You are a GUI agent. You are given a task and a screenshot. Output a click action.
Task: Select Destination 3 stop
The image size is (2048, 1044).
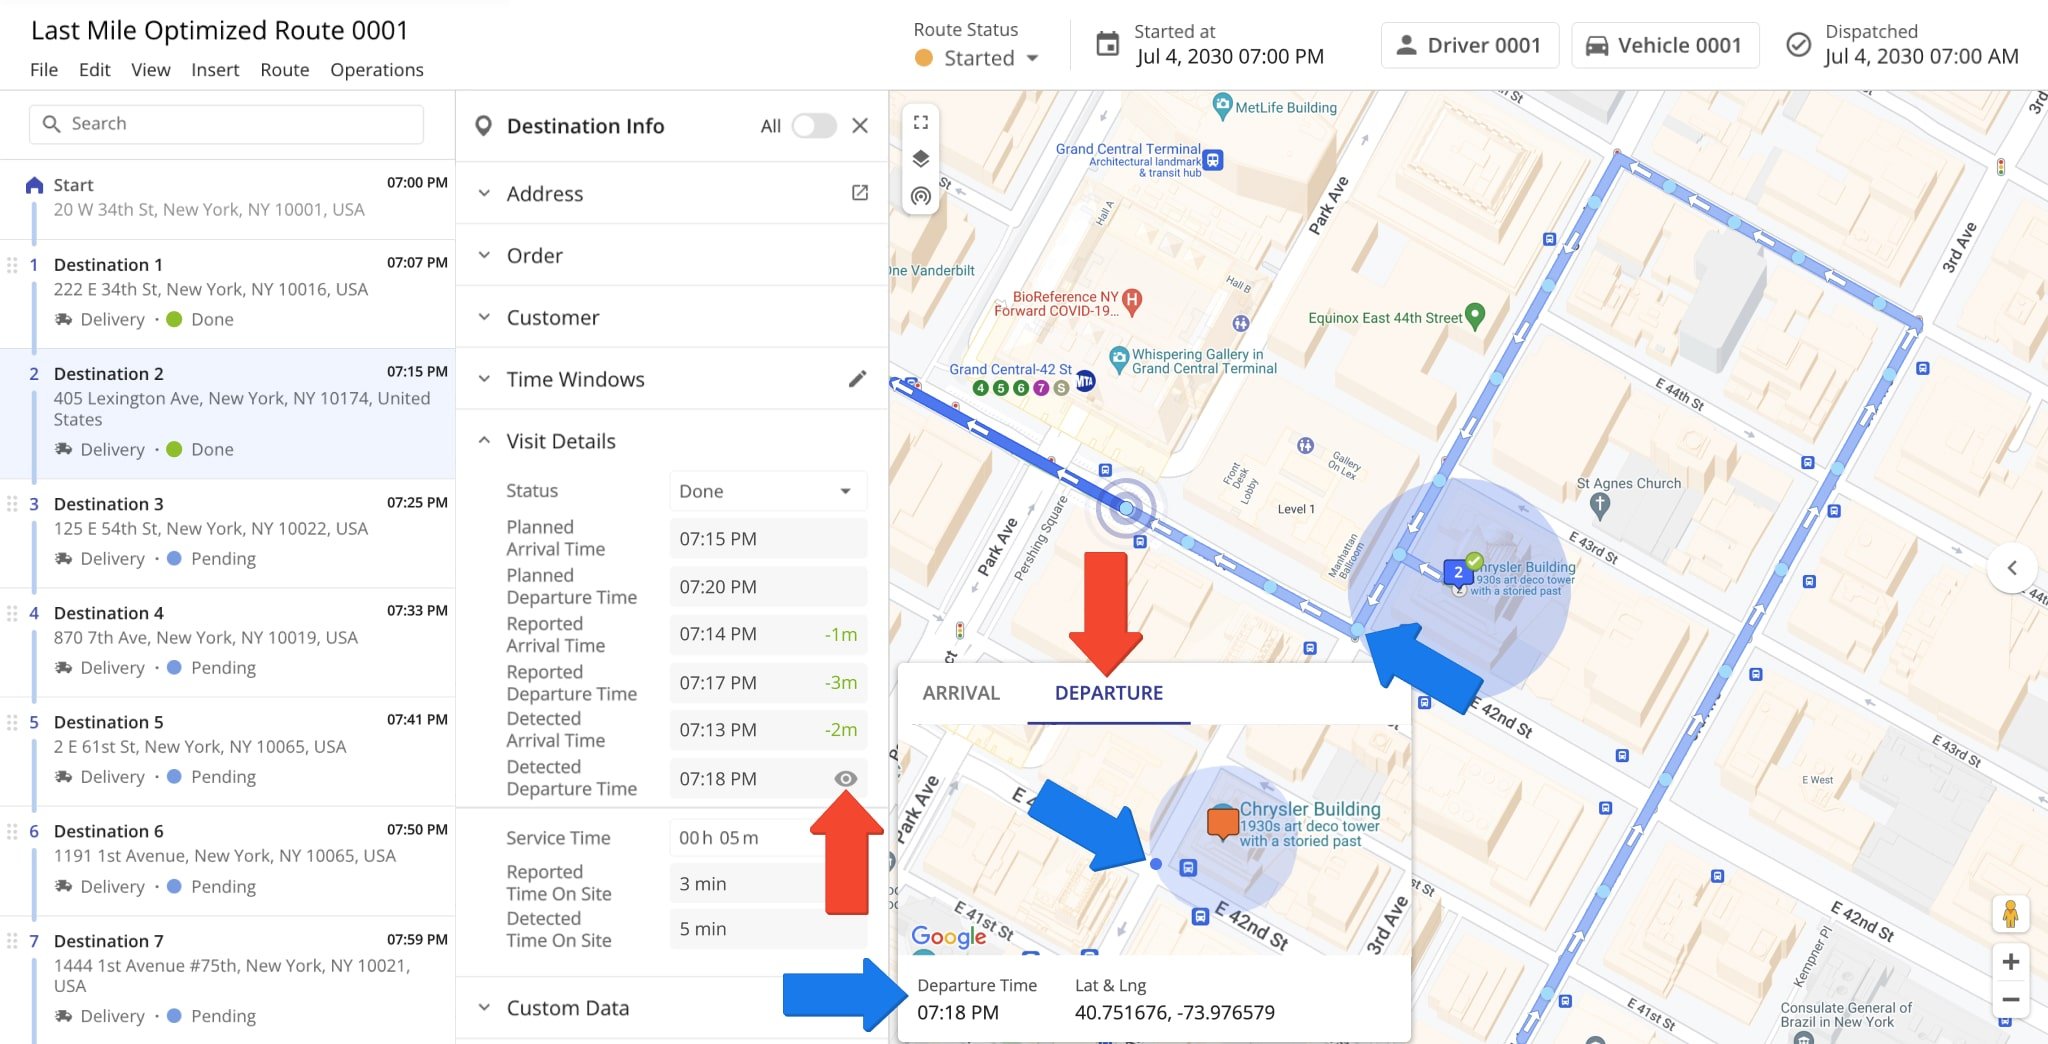228,532
